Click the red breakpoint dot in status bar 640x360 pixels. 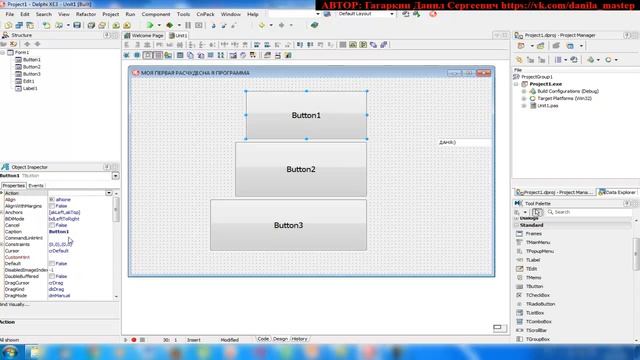(133, 340)
